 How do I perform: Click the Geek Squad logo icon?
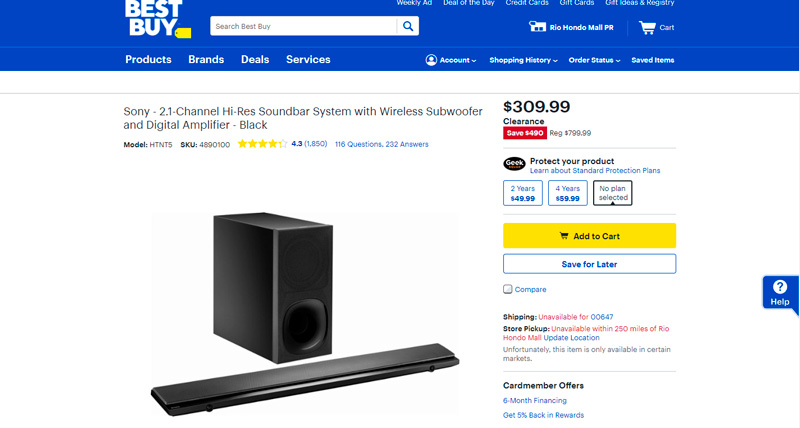(514, 165)
